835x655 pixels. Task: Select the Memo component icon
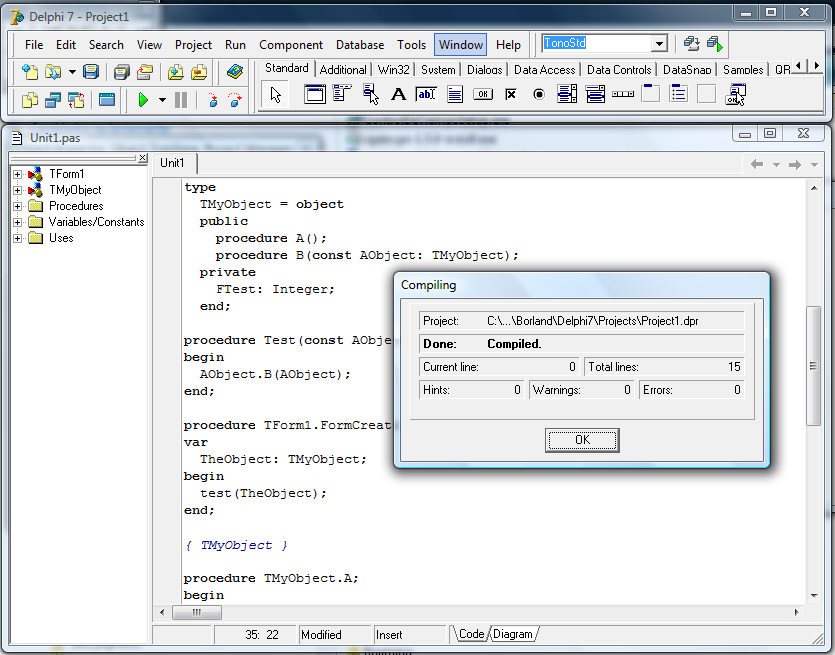(455, 95)
